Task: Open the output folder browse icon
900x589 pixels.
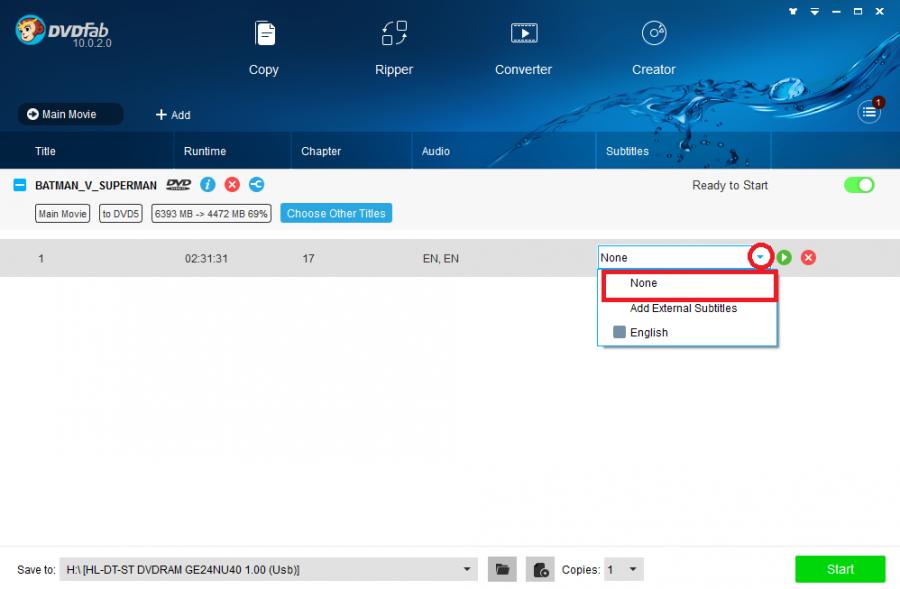Action: click(503, 570)
